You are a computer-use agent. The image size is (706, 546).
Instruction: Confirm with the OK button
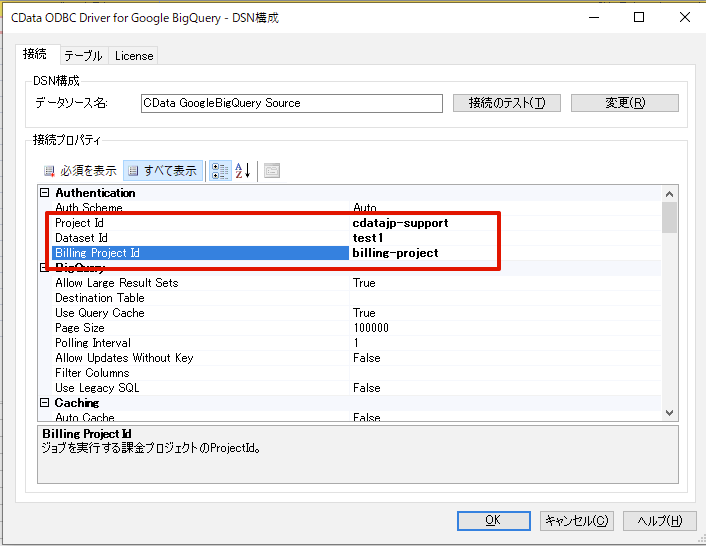pos(493,520)
